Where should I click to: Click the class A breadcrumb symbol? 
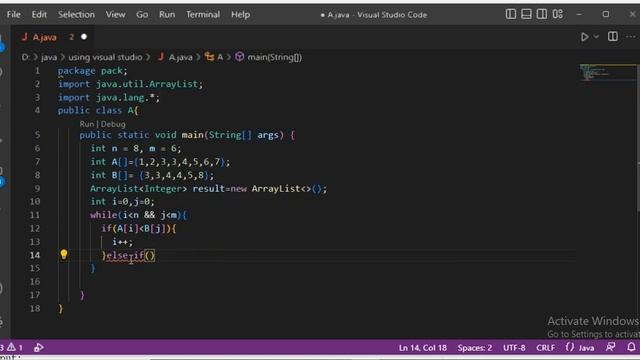[x=220, y=58]
